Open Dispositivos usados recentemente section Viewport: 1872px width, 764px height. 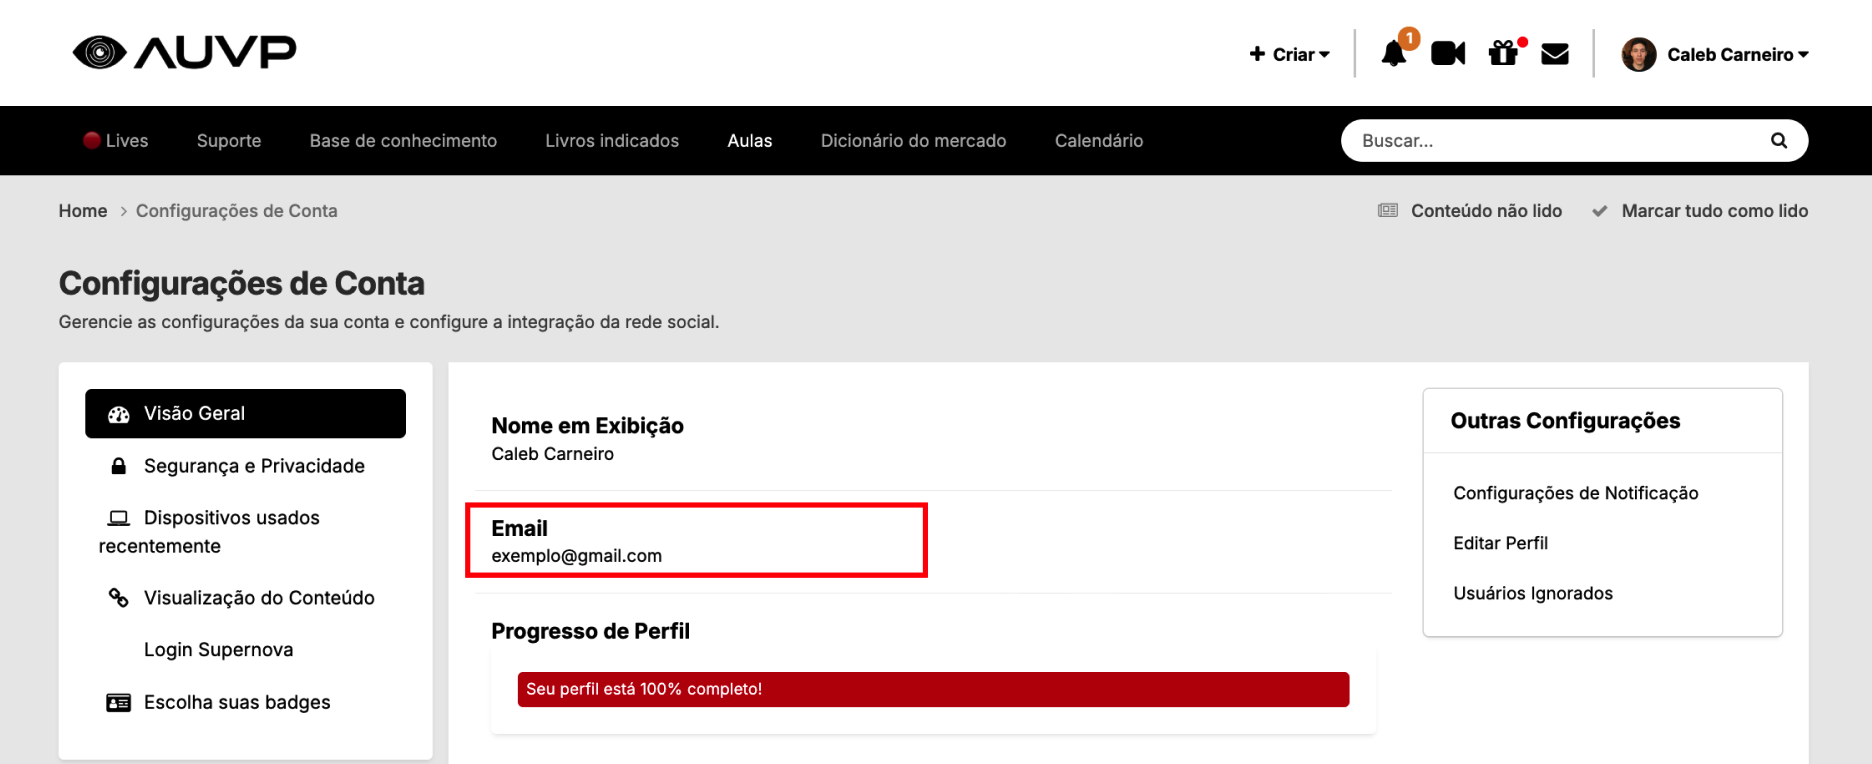[x=231, y=518]
